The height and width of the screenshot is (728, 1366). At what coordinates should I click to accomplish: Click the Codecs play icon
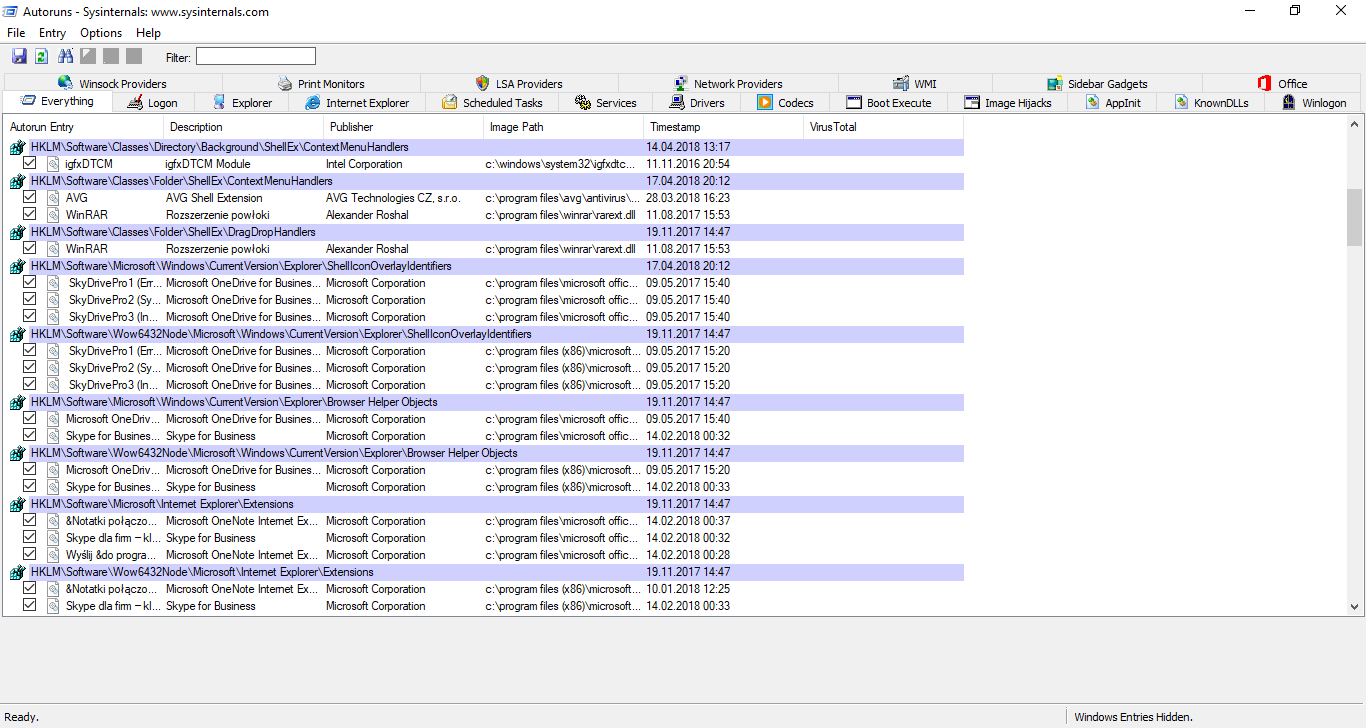[765, 102]
